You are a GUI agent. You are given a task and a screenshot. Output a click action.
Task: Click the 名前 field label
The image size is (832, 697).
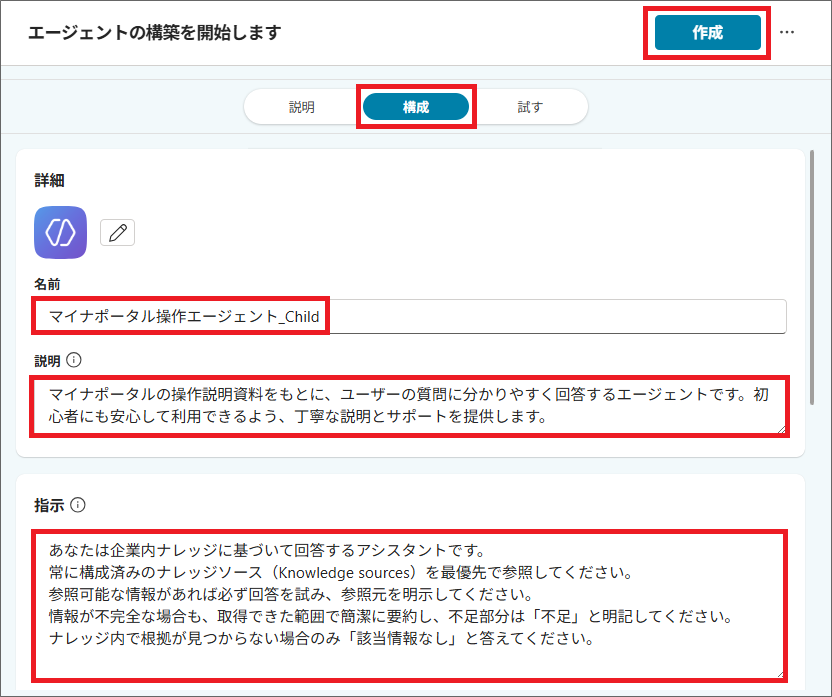pos(48,285)
